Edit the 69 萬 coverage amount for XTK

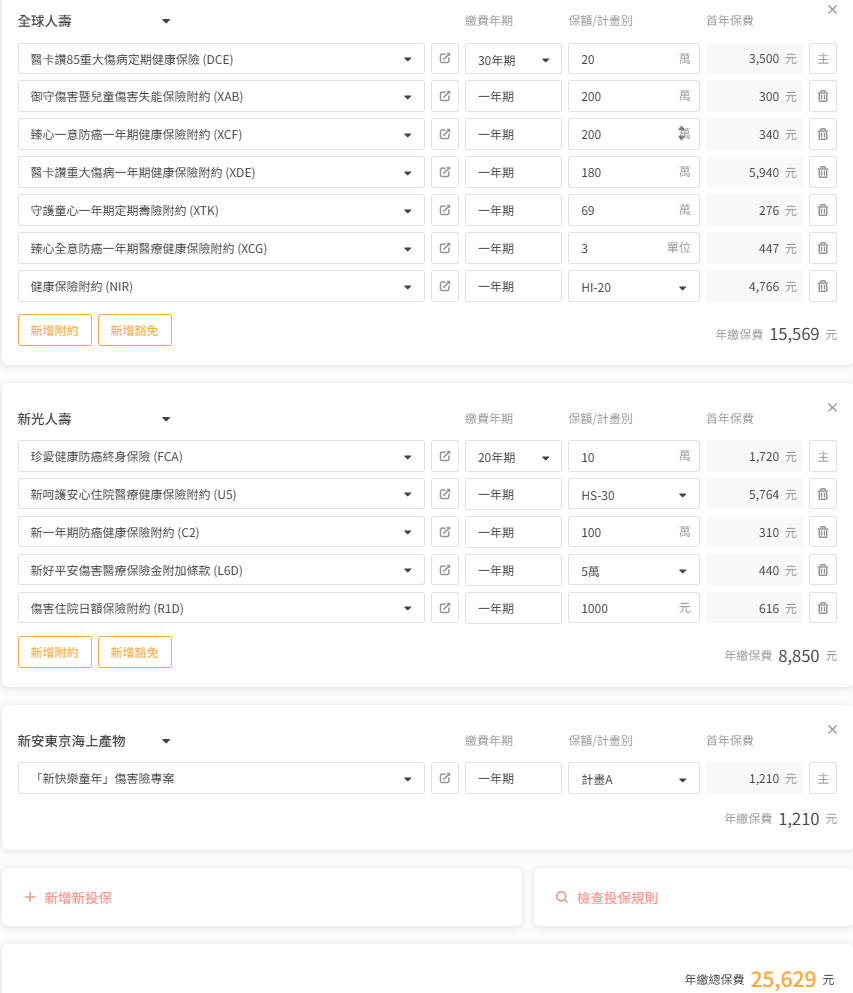point(634,210)
